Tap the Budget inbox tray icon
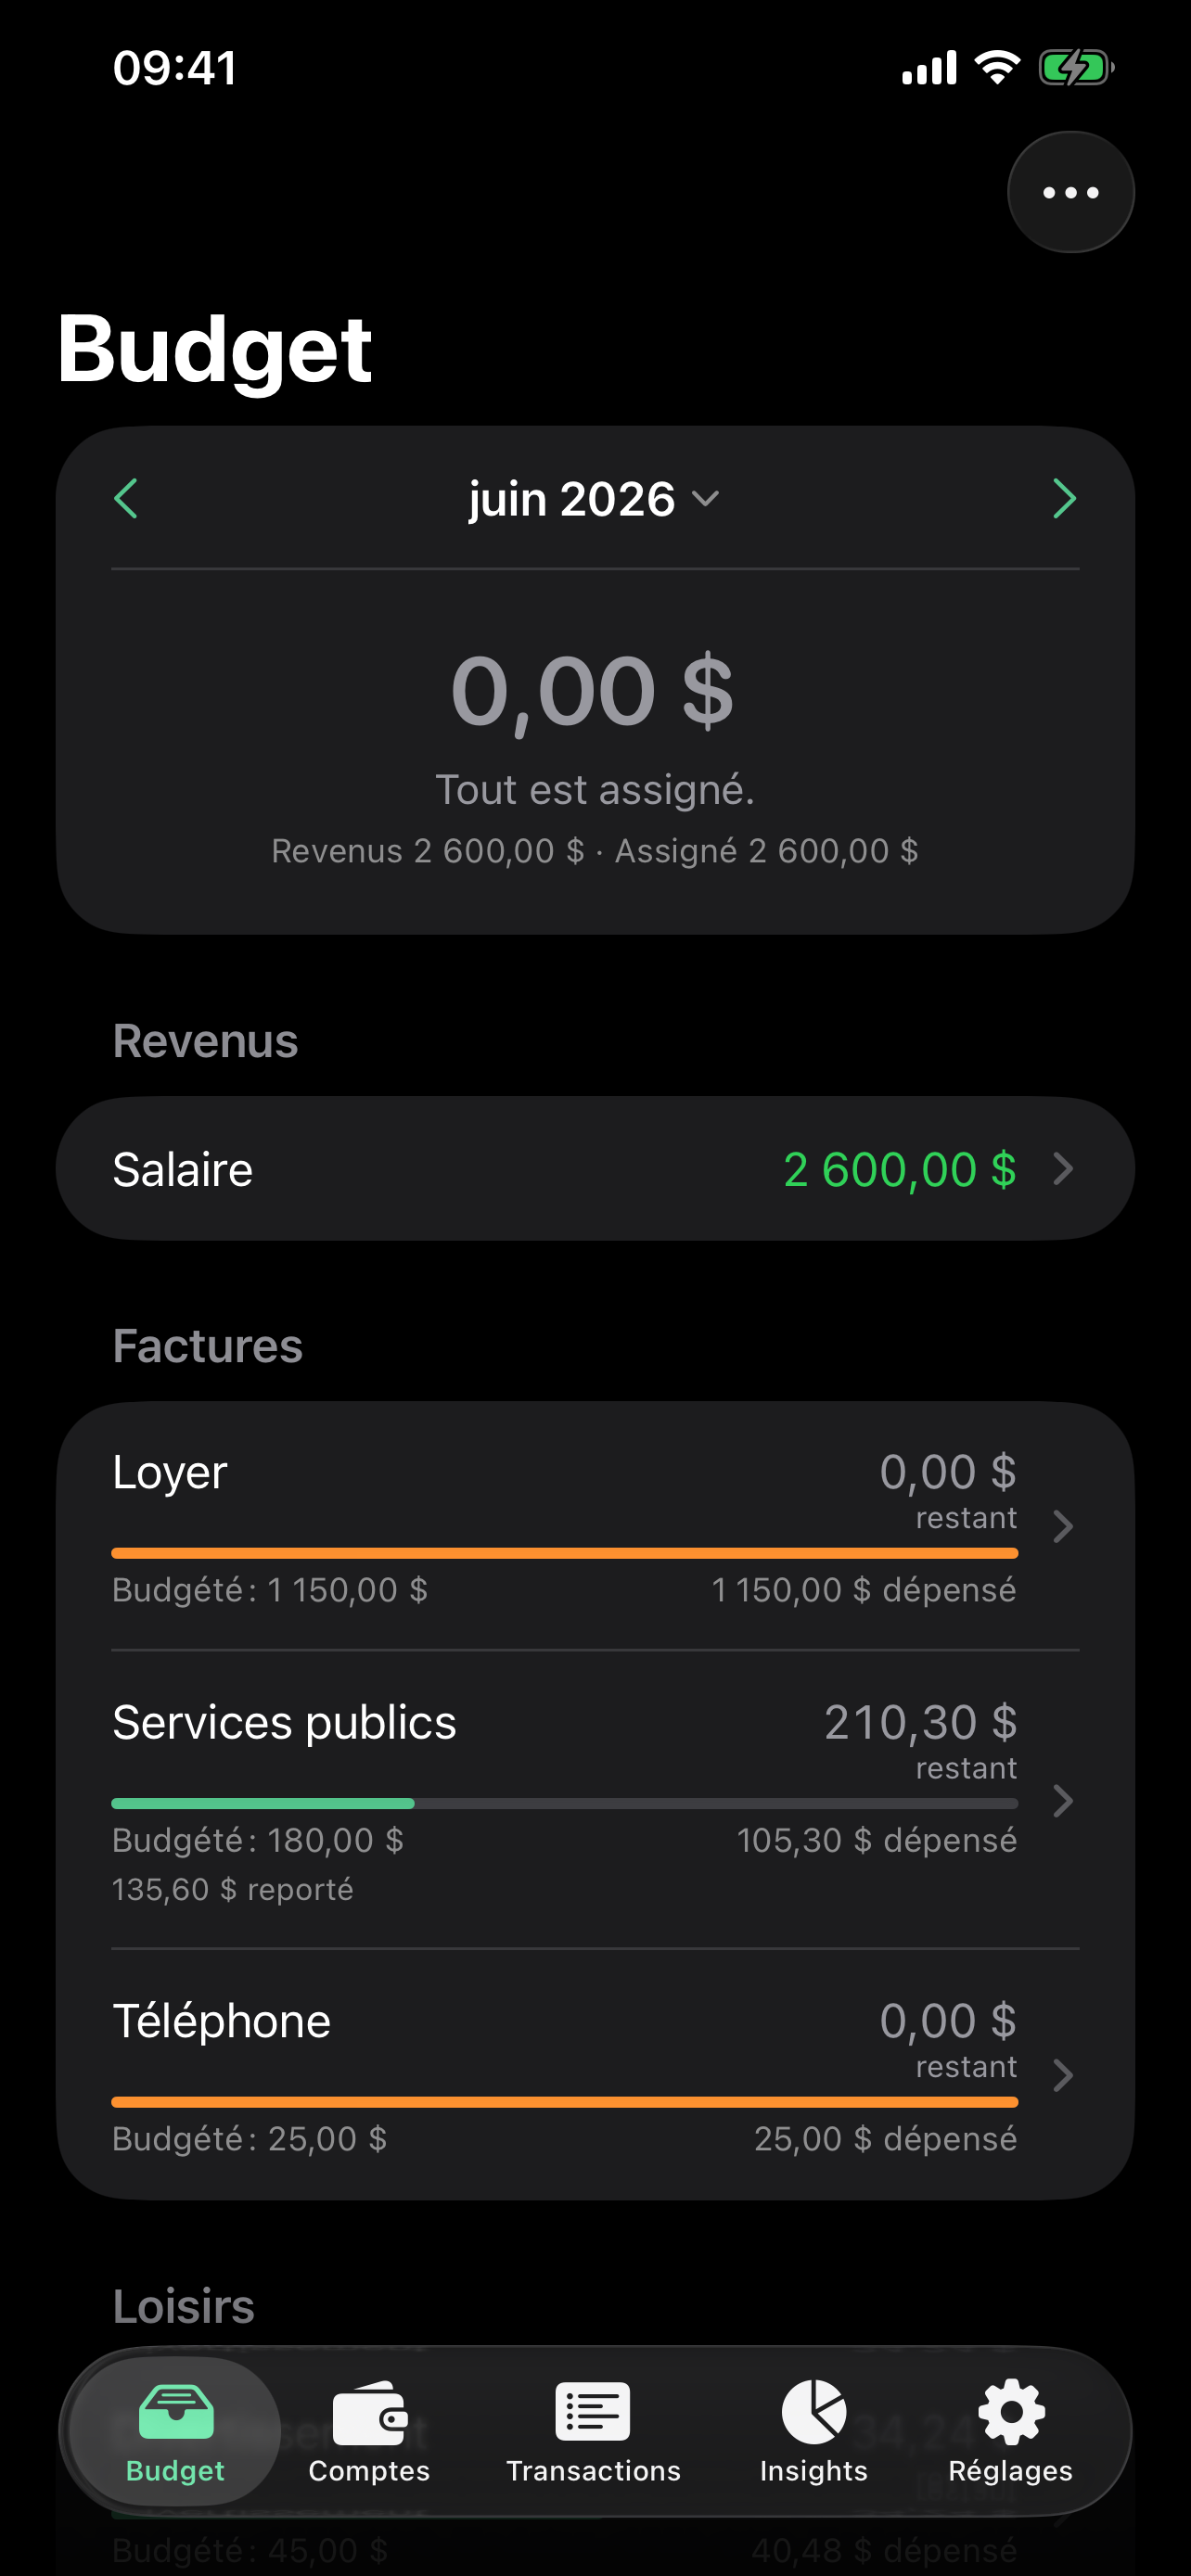The width and height of the screenshot is (1191, 2576). click(176, 2412)
